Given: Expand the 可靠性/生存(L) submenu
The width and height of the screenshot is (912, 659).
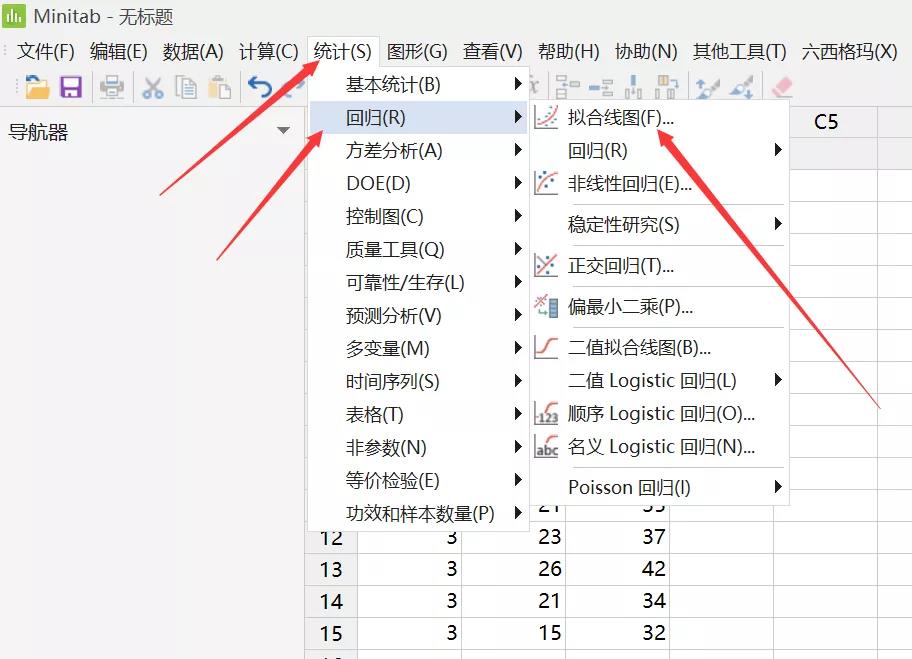Looking at the screenshot, I should [418, 282].
